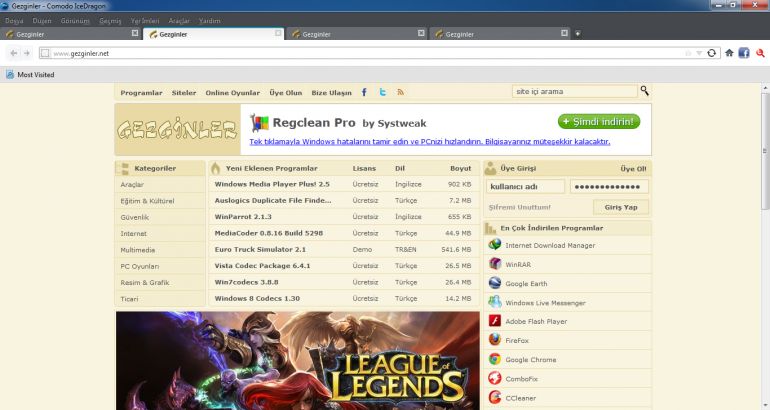This screenshot has height=410, width=770.
Task: Open the Yer İmleri menu
Action: 145,21
